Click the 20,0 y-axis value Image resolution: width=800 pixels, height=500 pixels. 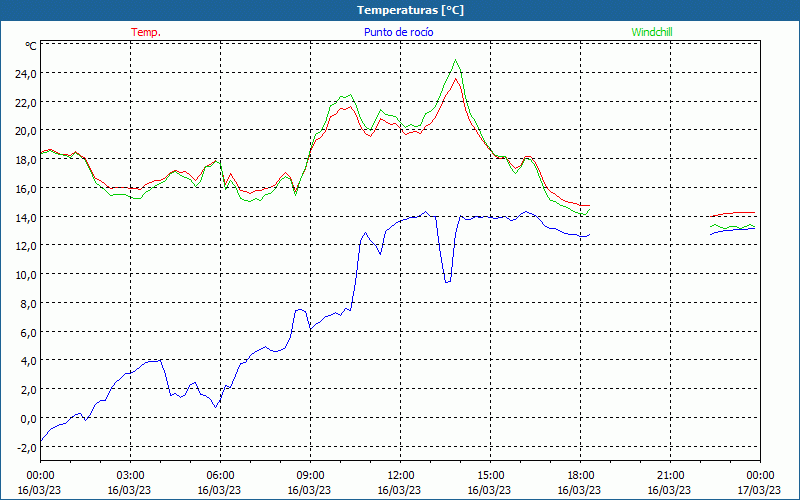click(26, 131)
